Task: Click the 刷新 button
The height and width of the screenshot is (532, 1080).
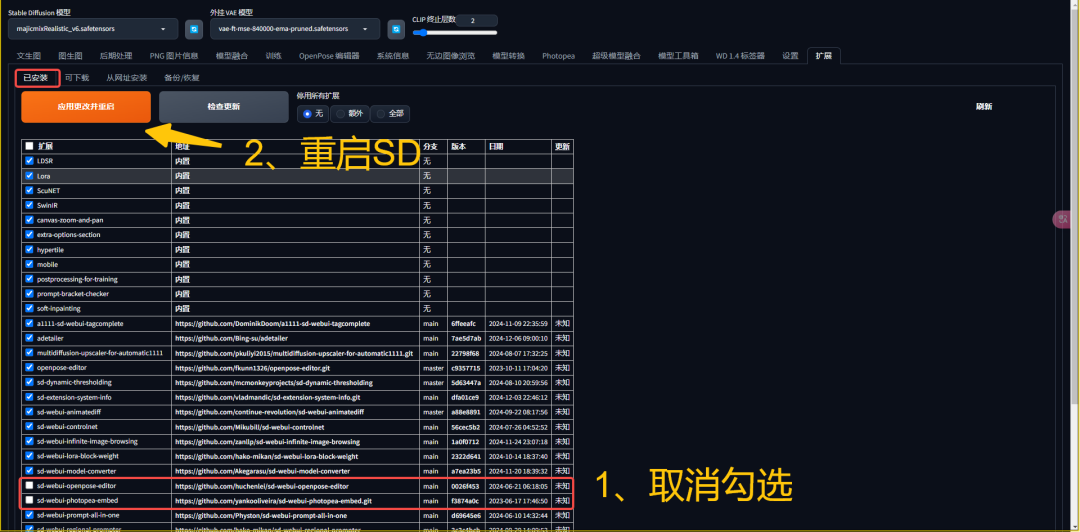Action: pos(984,107)
